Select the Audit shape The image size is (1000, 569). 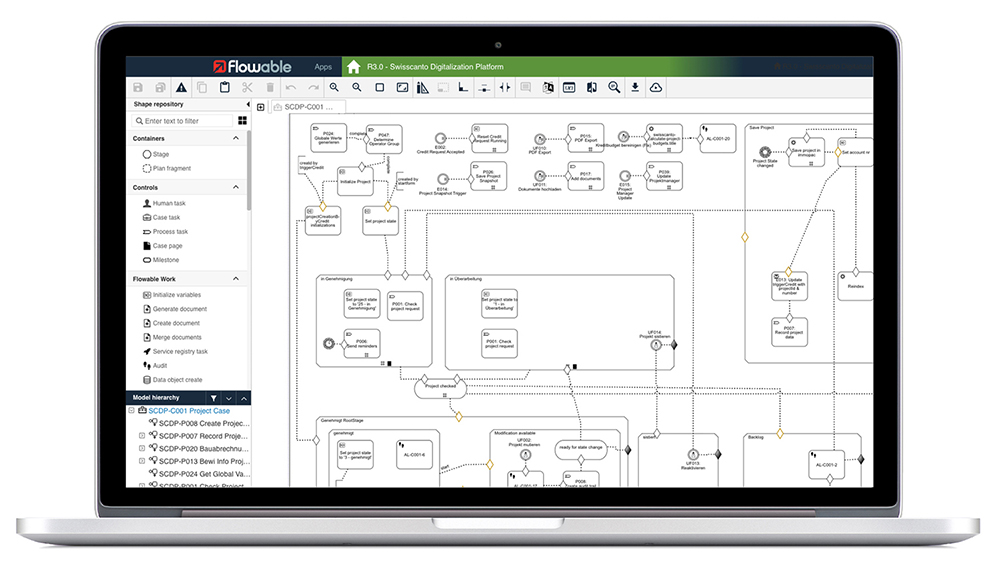click(155, 366)
